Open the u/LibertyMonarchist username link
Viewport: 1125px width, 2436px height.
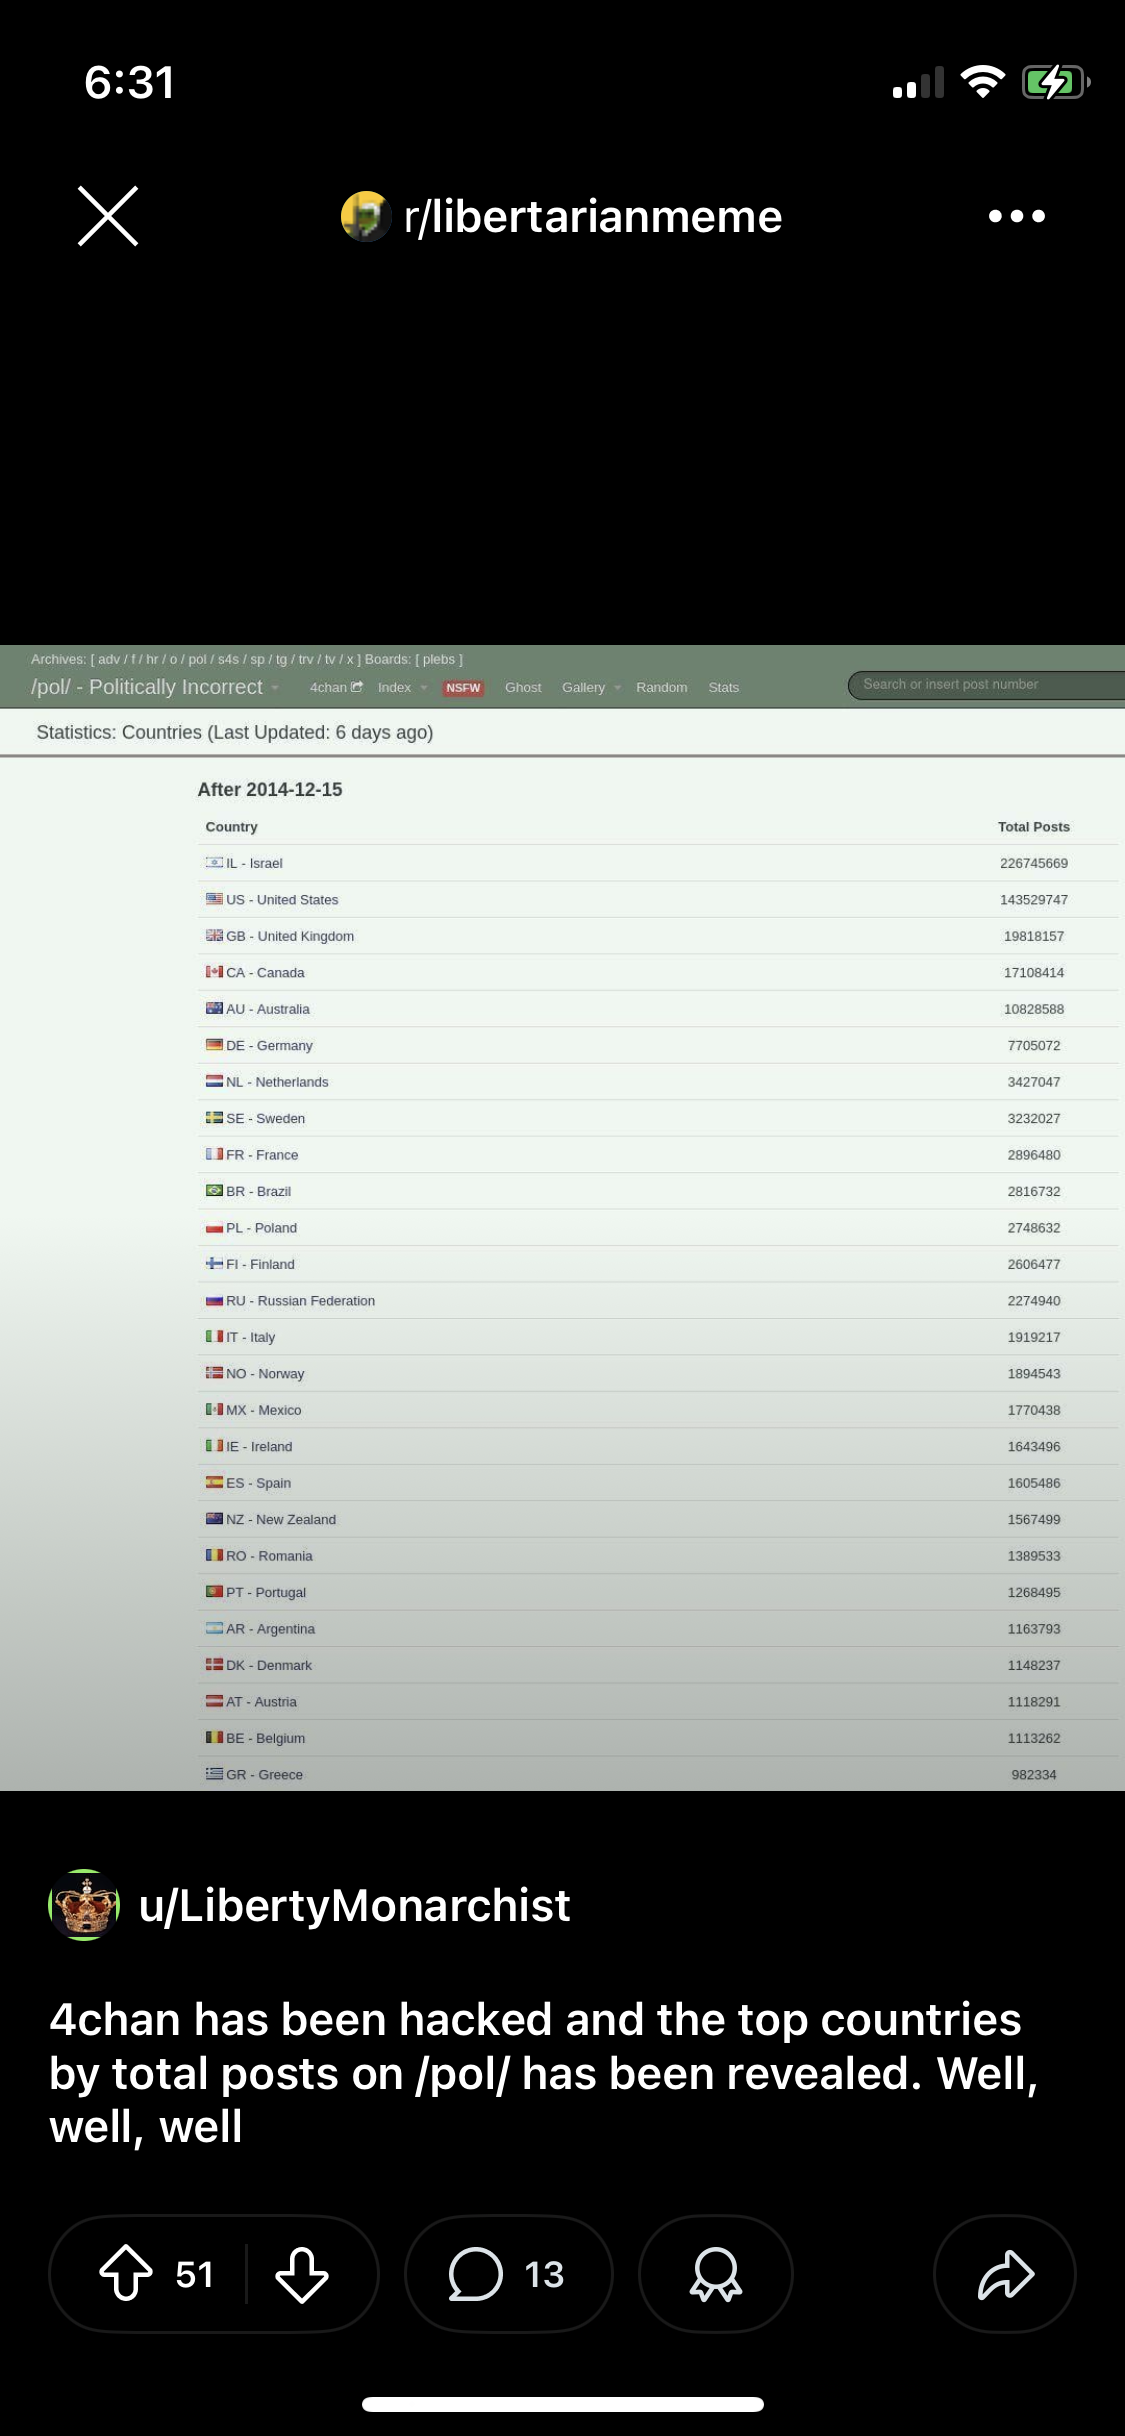pyautogui.click(x=355, y=1905)
